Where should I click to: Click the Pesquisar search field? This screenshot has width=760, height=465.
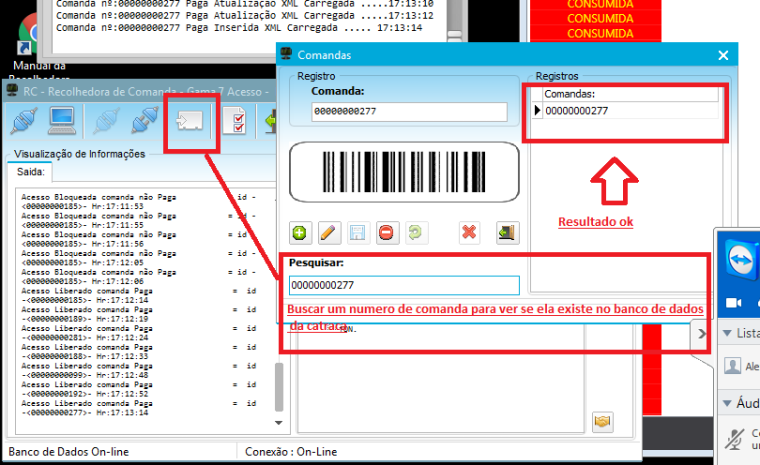[x=404, y=285]
